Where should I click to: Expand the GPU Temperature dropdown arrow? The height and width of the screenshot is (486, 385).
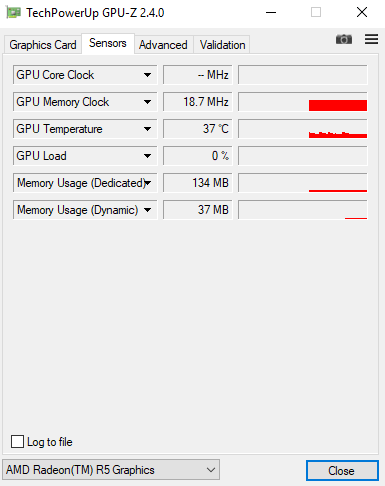147,129
